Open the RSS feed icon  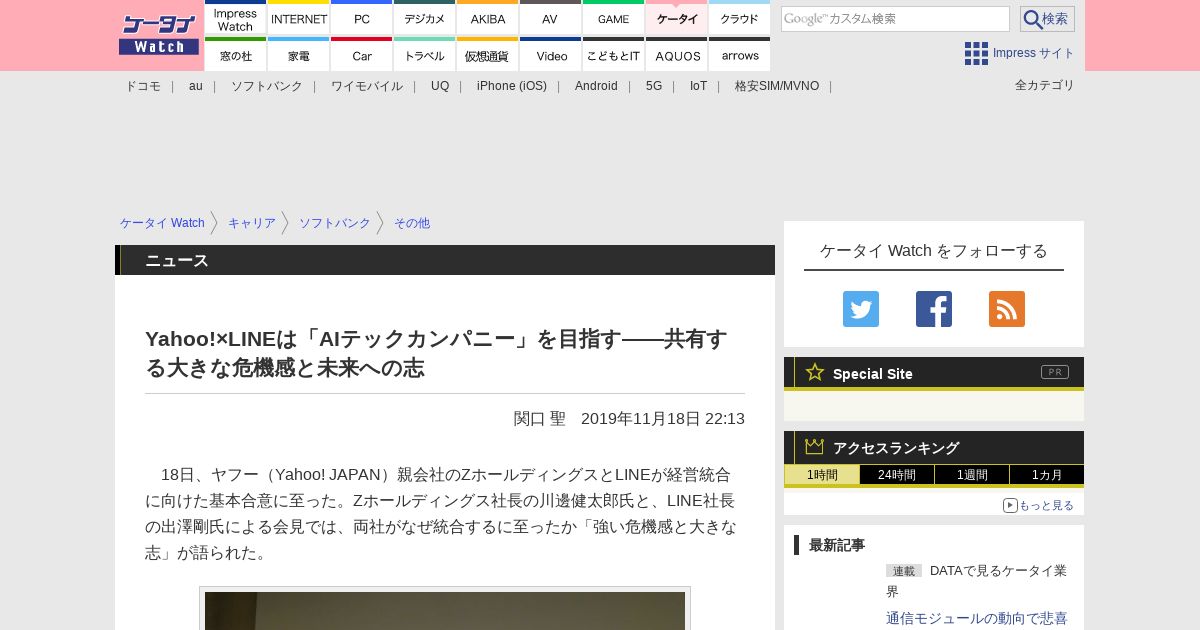(x=1007, y=309)
